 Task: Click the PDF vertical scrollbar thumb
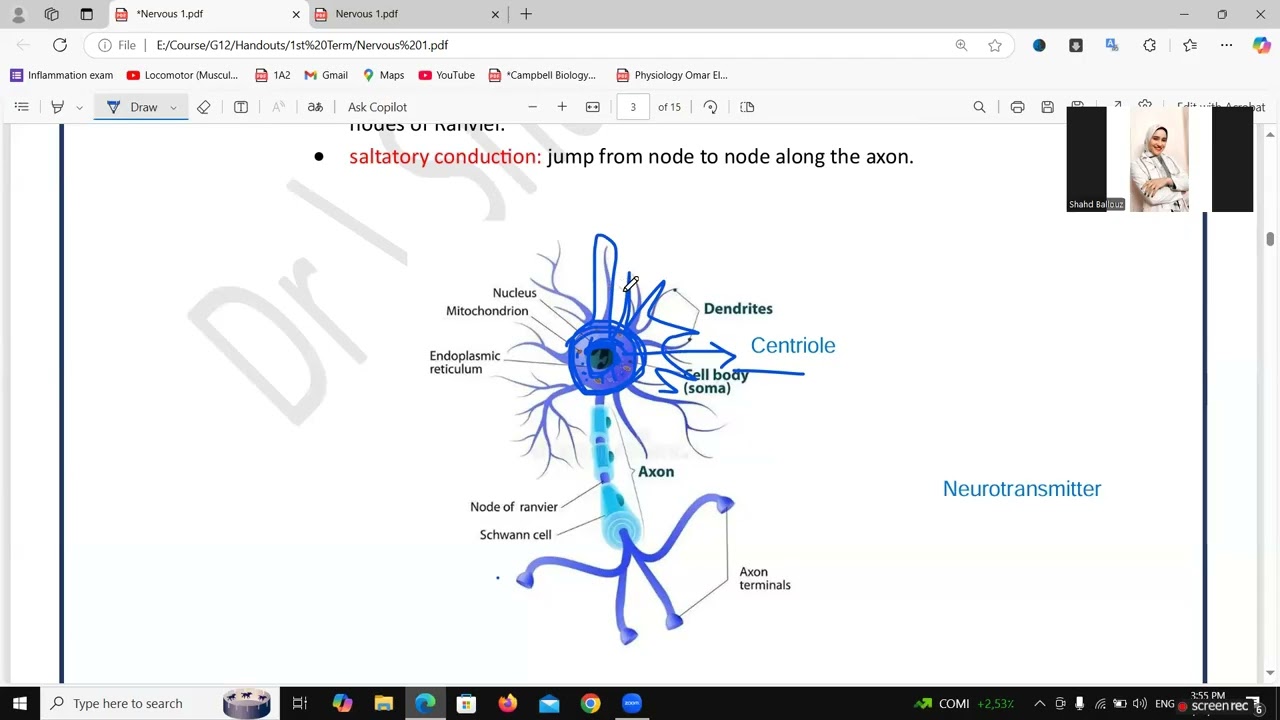click(1270, 238)
